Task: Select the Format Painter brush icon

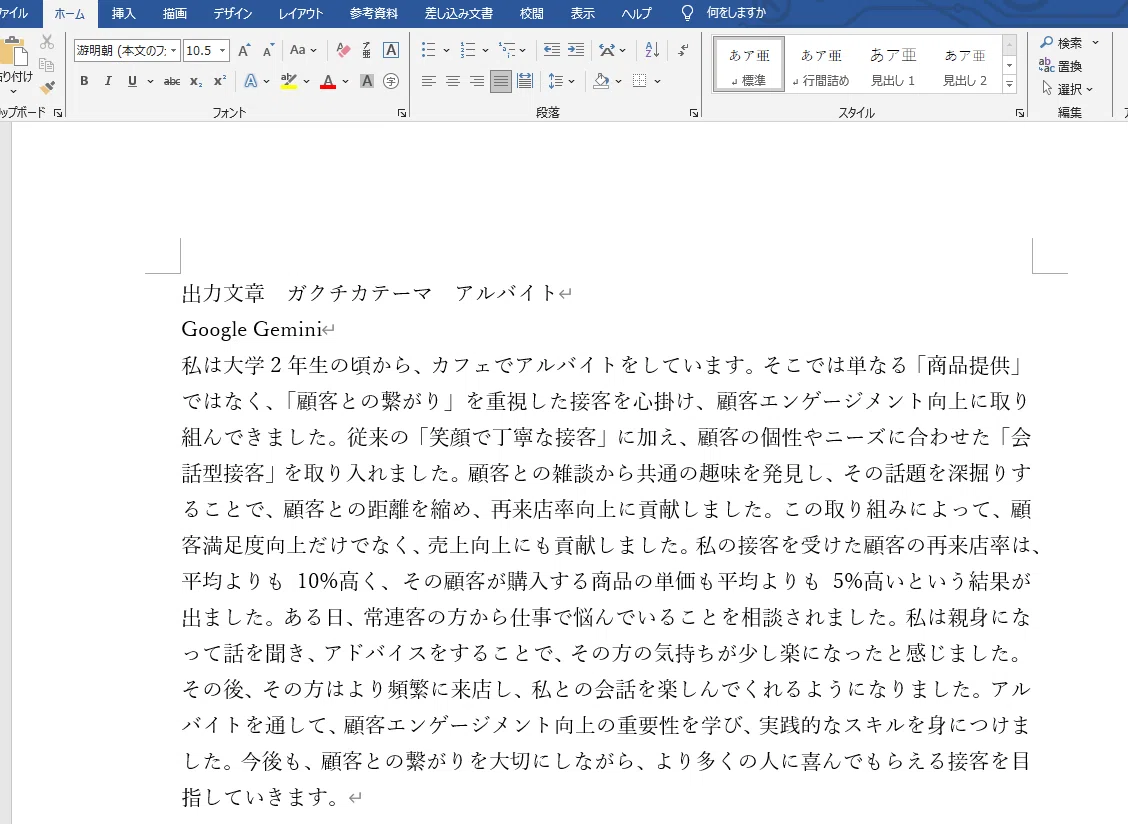Action: pyautogui.click(x=47, y=88)
